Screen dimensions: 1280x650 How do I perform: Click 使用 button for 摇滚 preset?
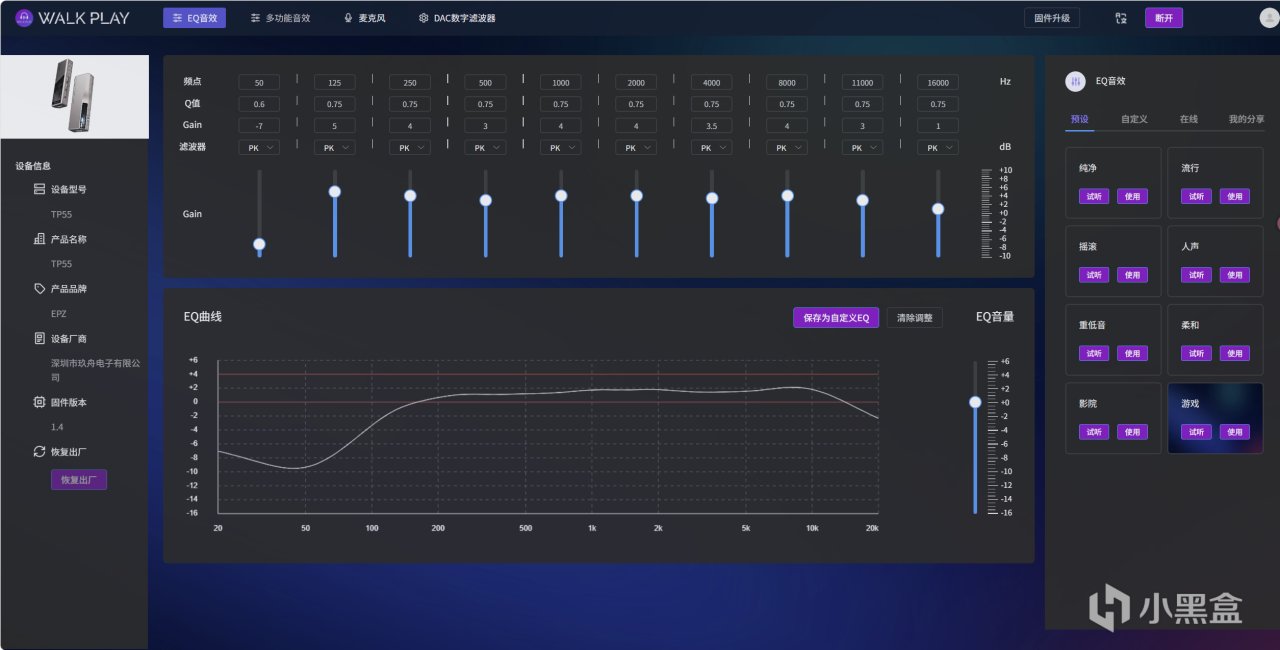1132,275
